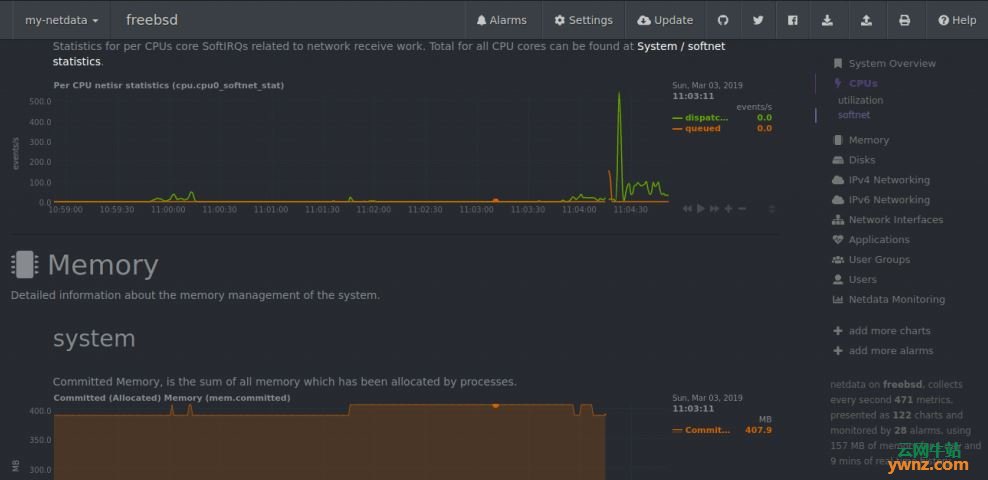The height and width of the screenshot is (480, 988).
Task: Open the Help menu
Action: click(x=956, y=20)
